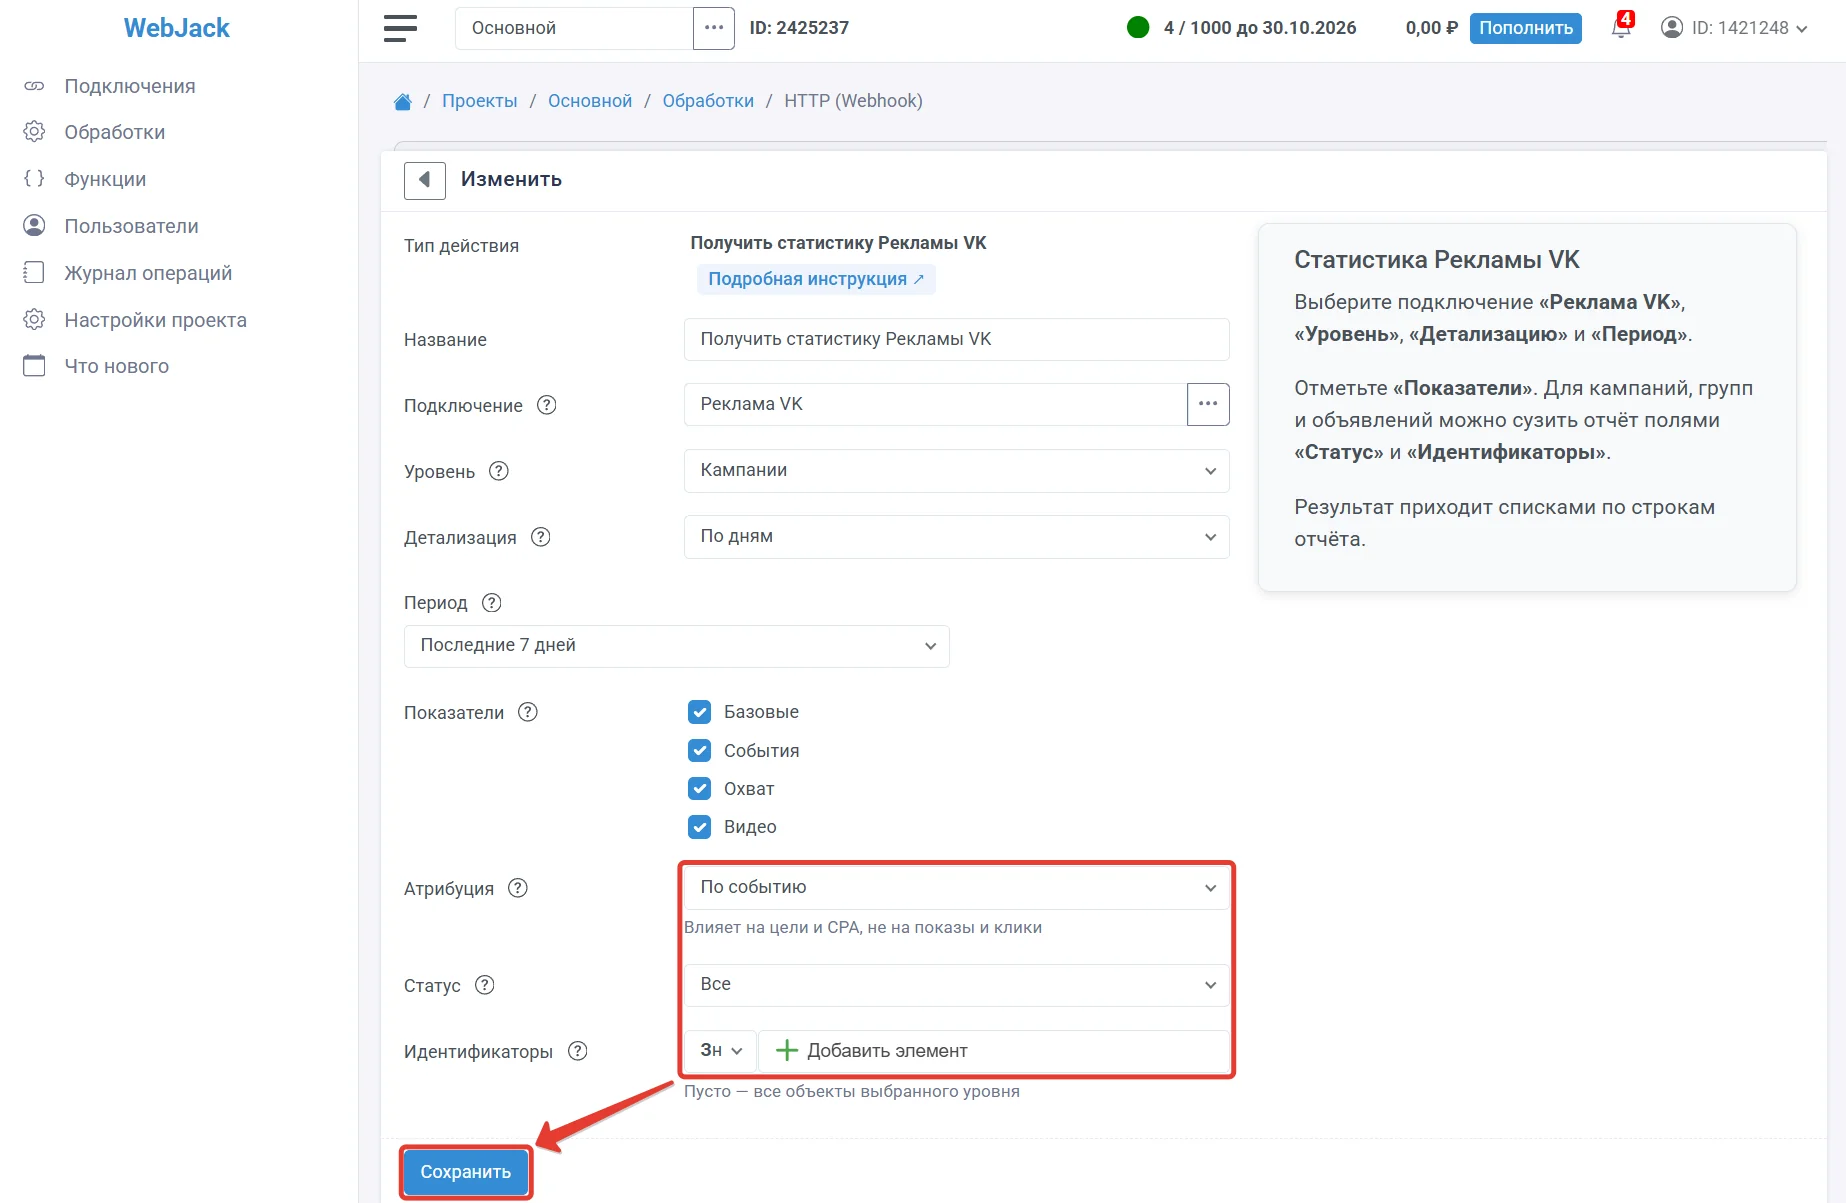Show help icon for Атрибуция
This screenshot has height=1203, width=1846.
pyautogui.click(x=518, y=888)
